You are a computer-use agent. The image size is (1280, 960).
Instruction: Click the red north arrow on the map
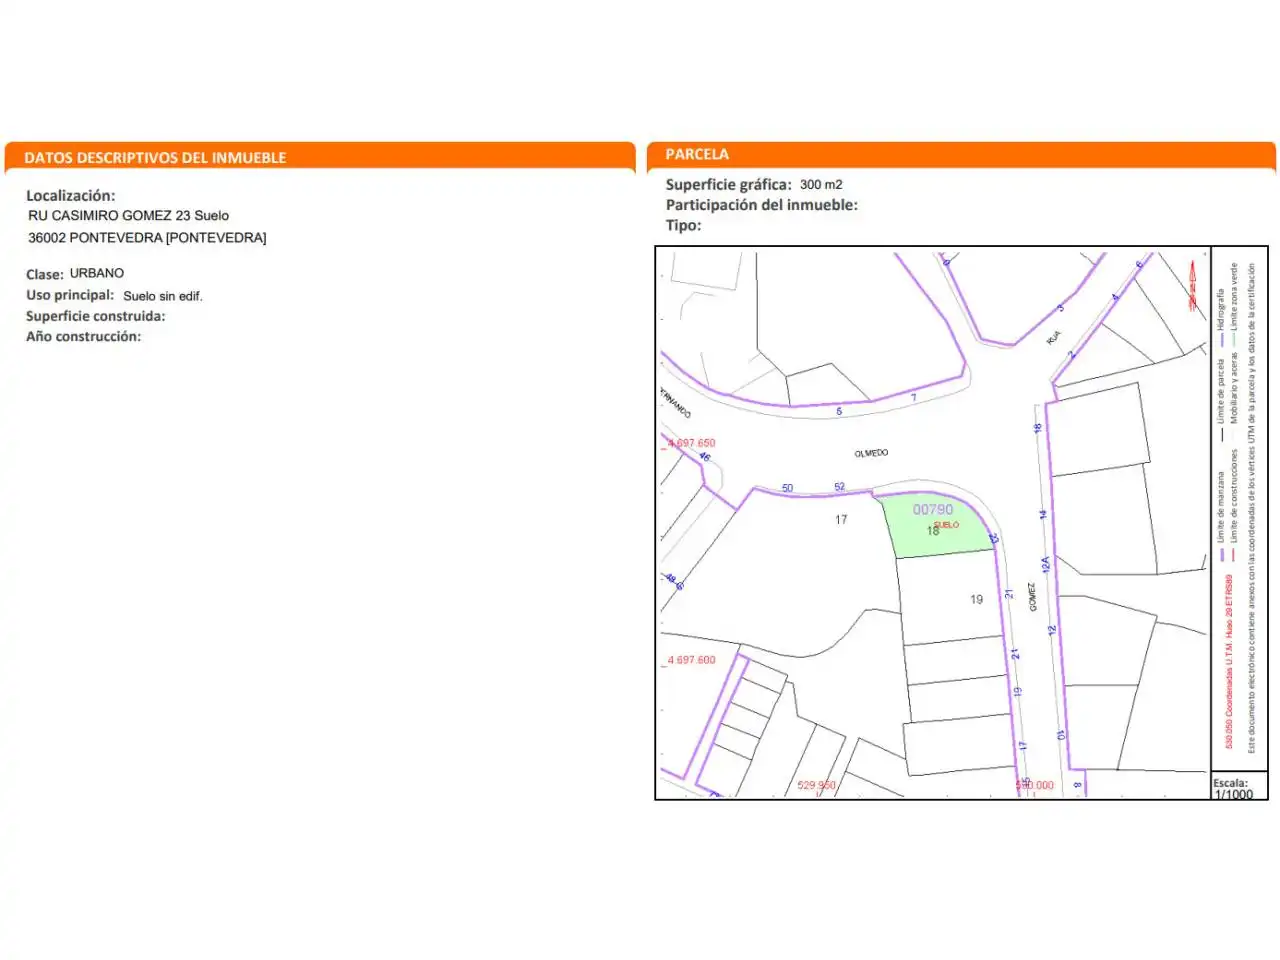pos(1192,285)
